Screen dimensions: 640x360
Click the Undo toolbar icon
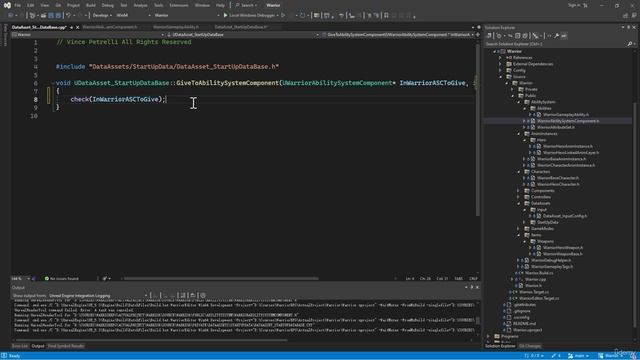point(68,15)
